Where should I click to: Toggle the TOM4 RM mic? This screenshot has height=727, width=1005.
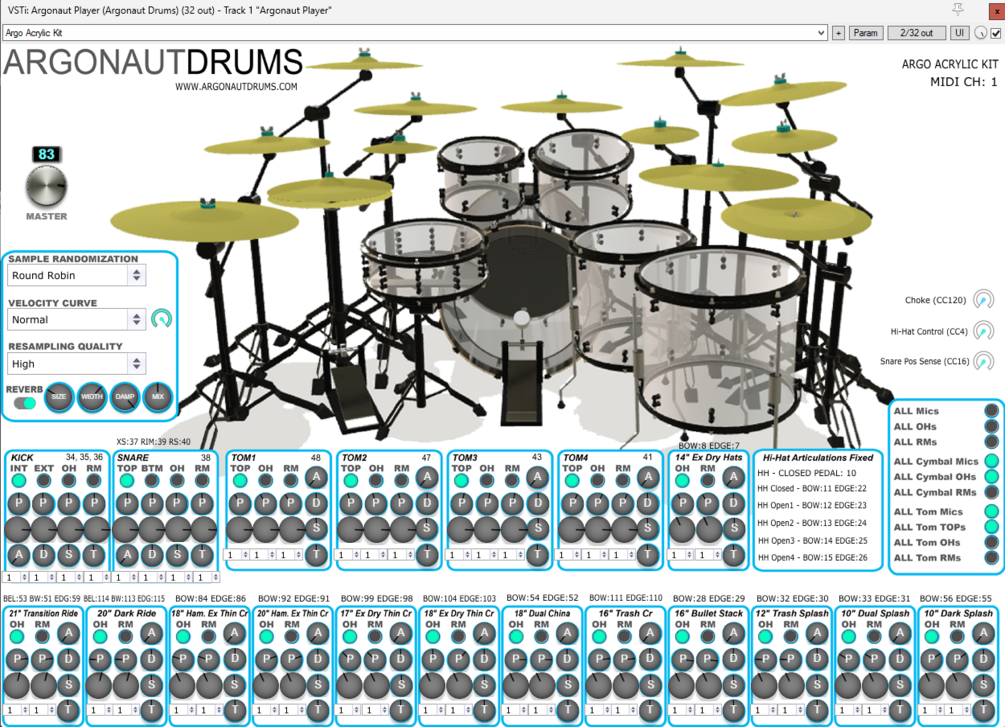[622, 481]
